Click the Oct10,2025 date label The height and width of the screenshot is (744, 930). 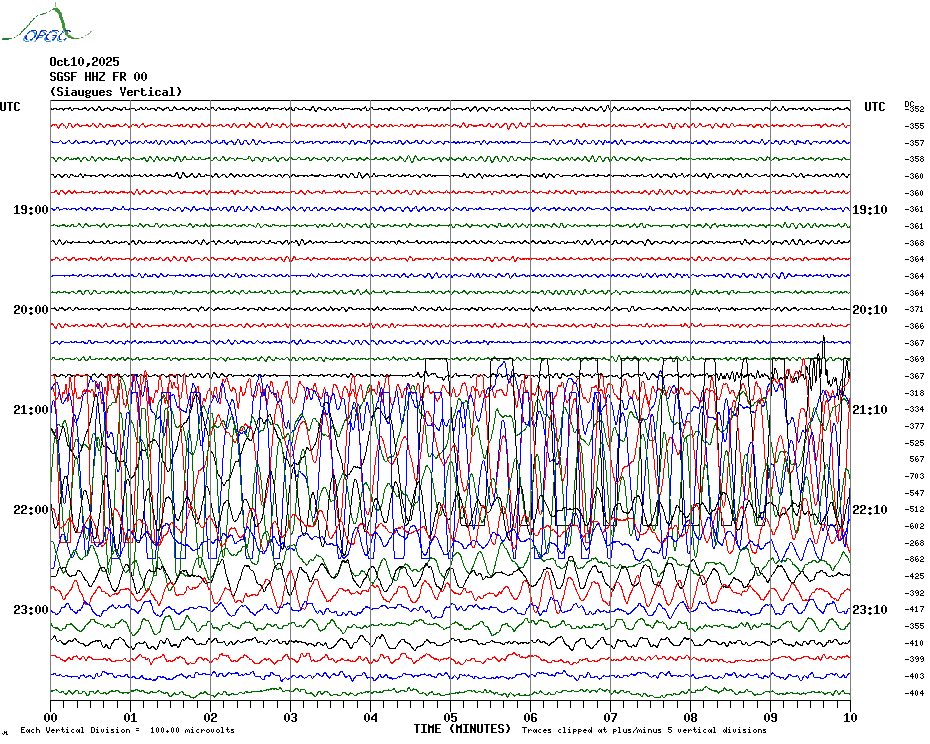coord(84,61)
